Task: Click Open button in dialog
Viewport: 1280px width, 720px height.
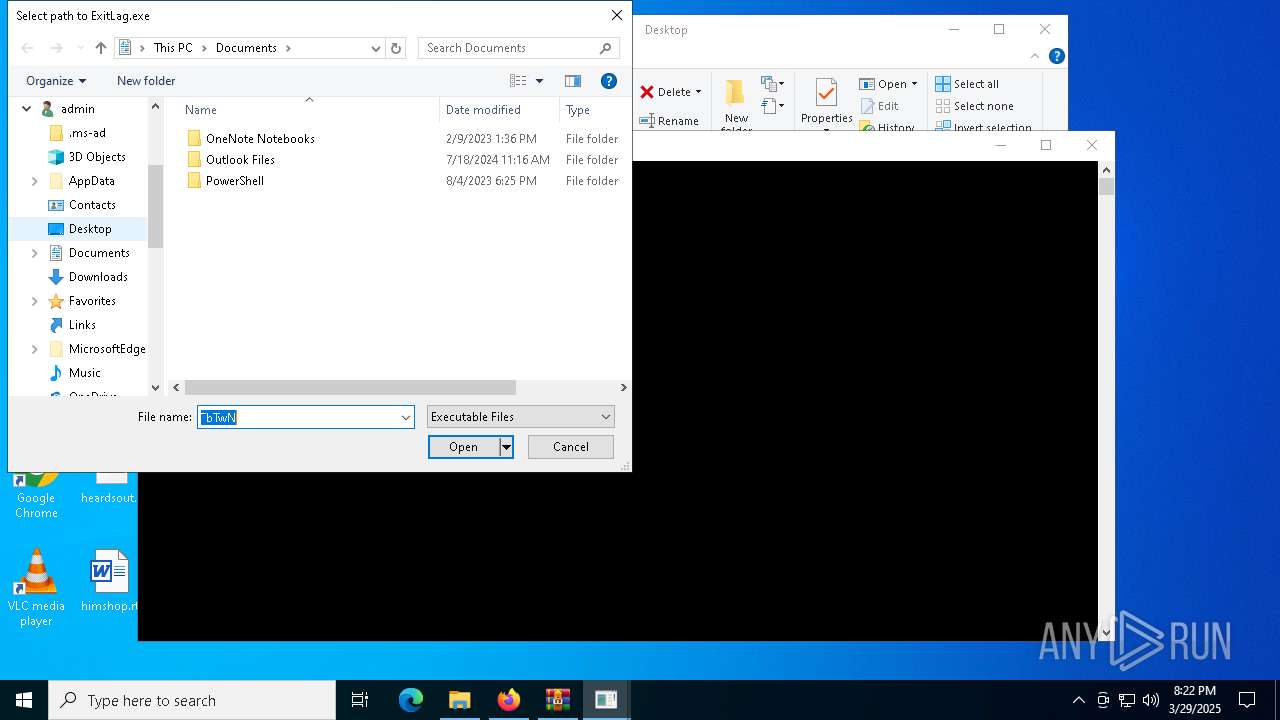Action: click(464, 447)
